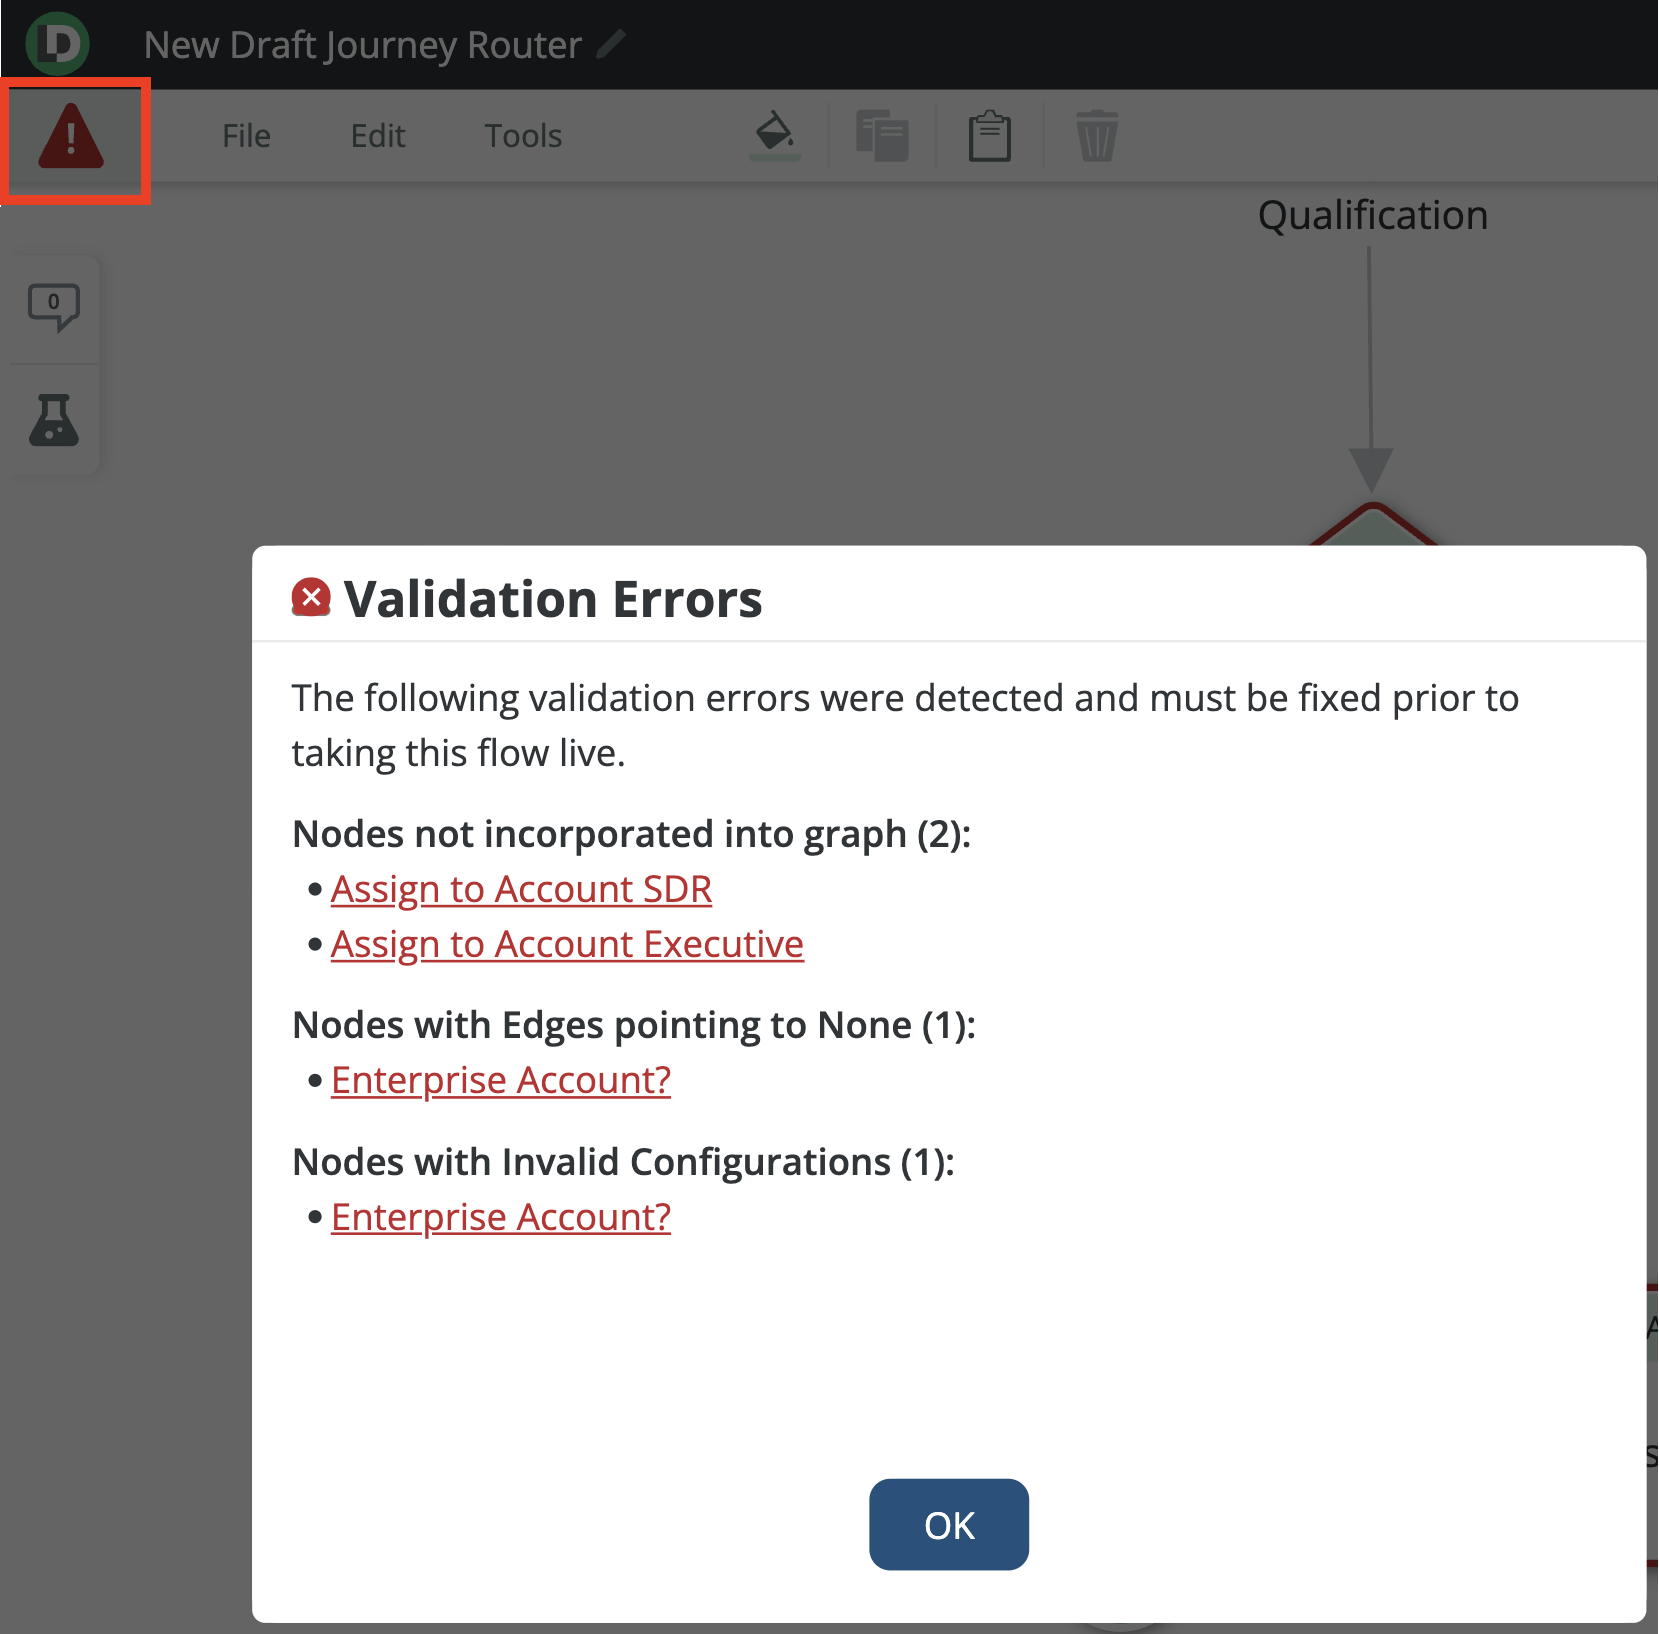This screenshot has width=1659, height=1634.
Task: Click the green D logo icon
Action: [x=58, y=43]
